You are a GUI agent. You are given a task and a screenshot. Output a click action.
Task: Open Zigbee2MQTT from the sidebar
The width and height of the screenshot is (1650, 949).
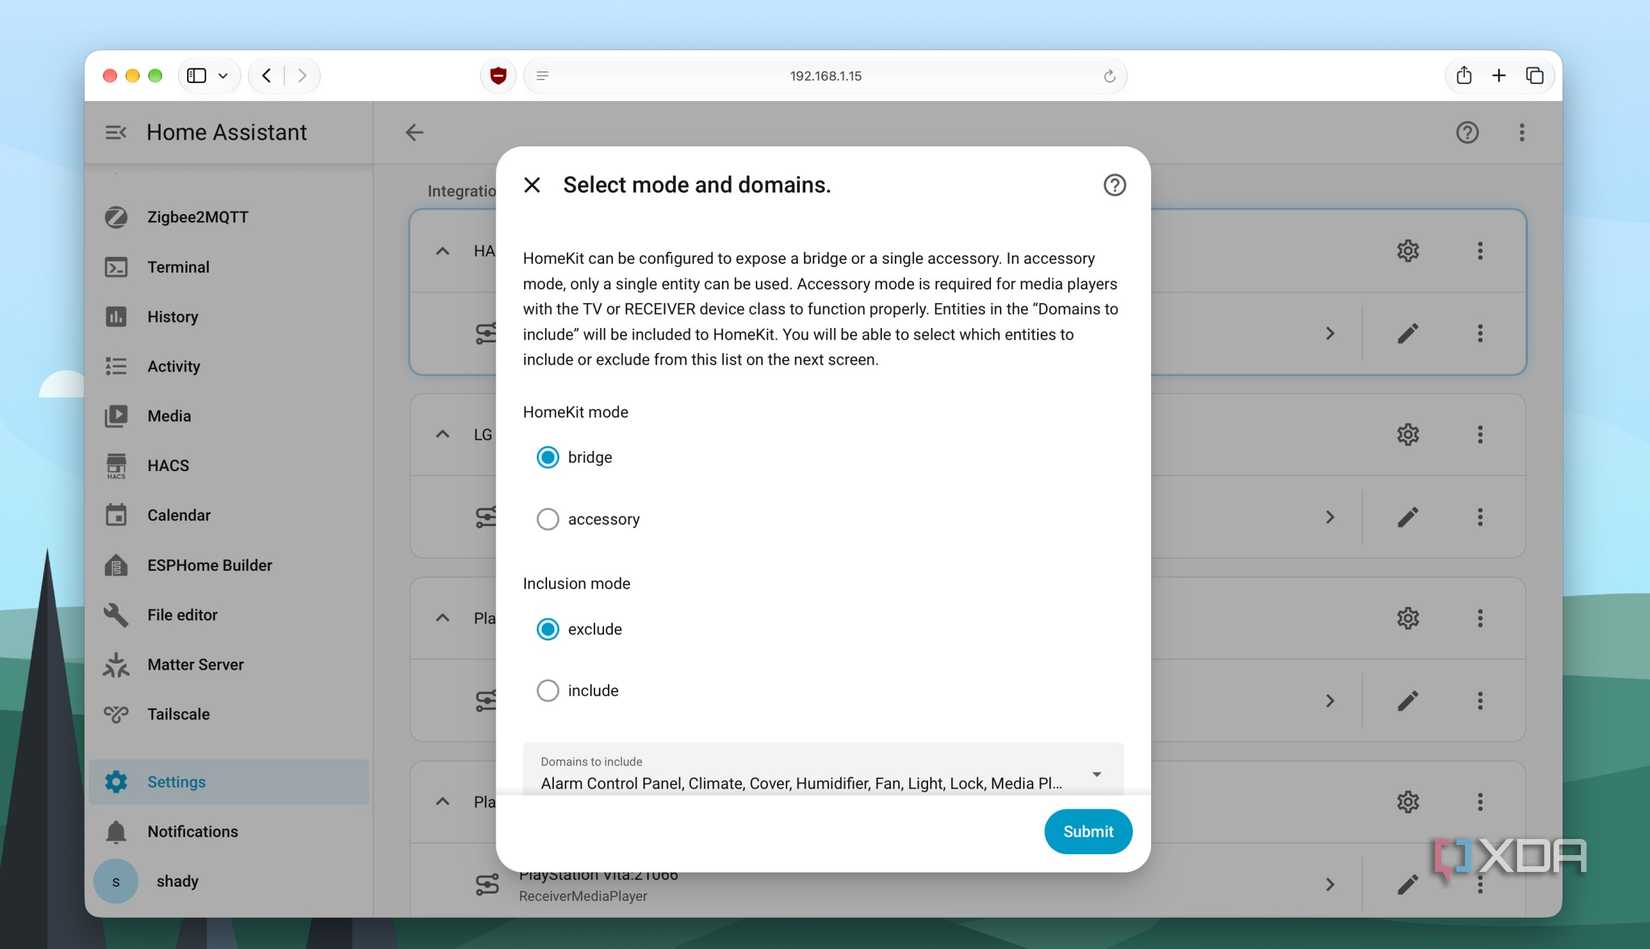tap(229, 217)
